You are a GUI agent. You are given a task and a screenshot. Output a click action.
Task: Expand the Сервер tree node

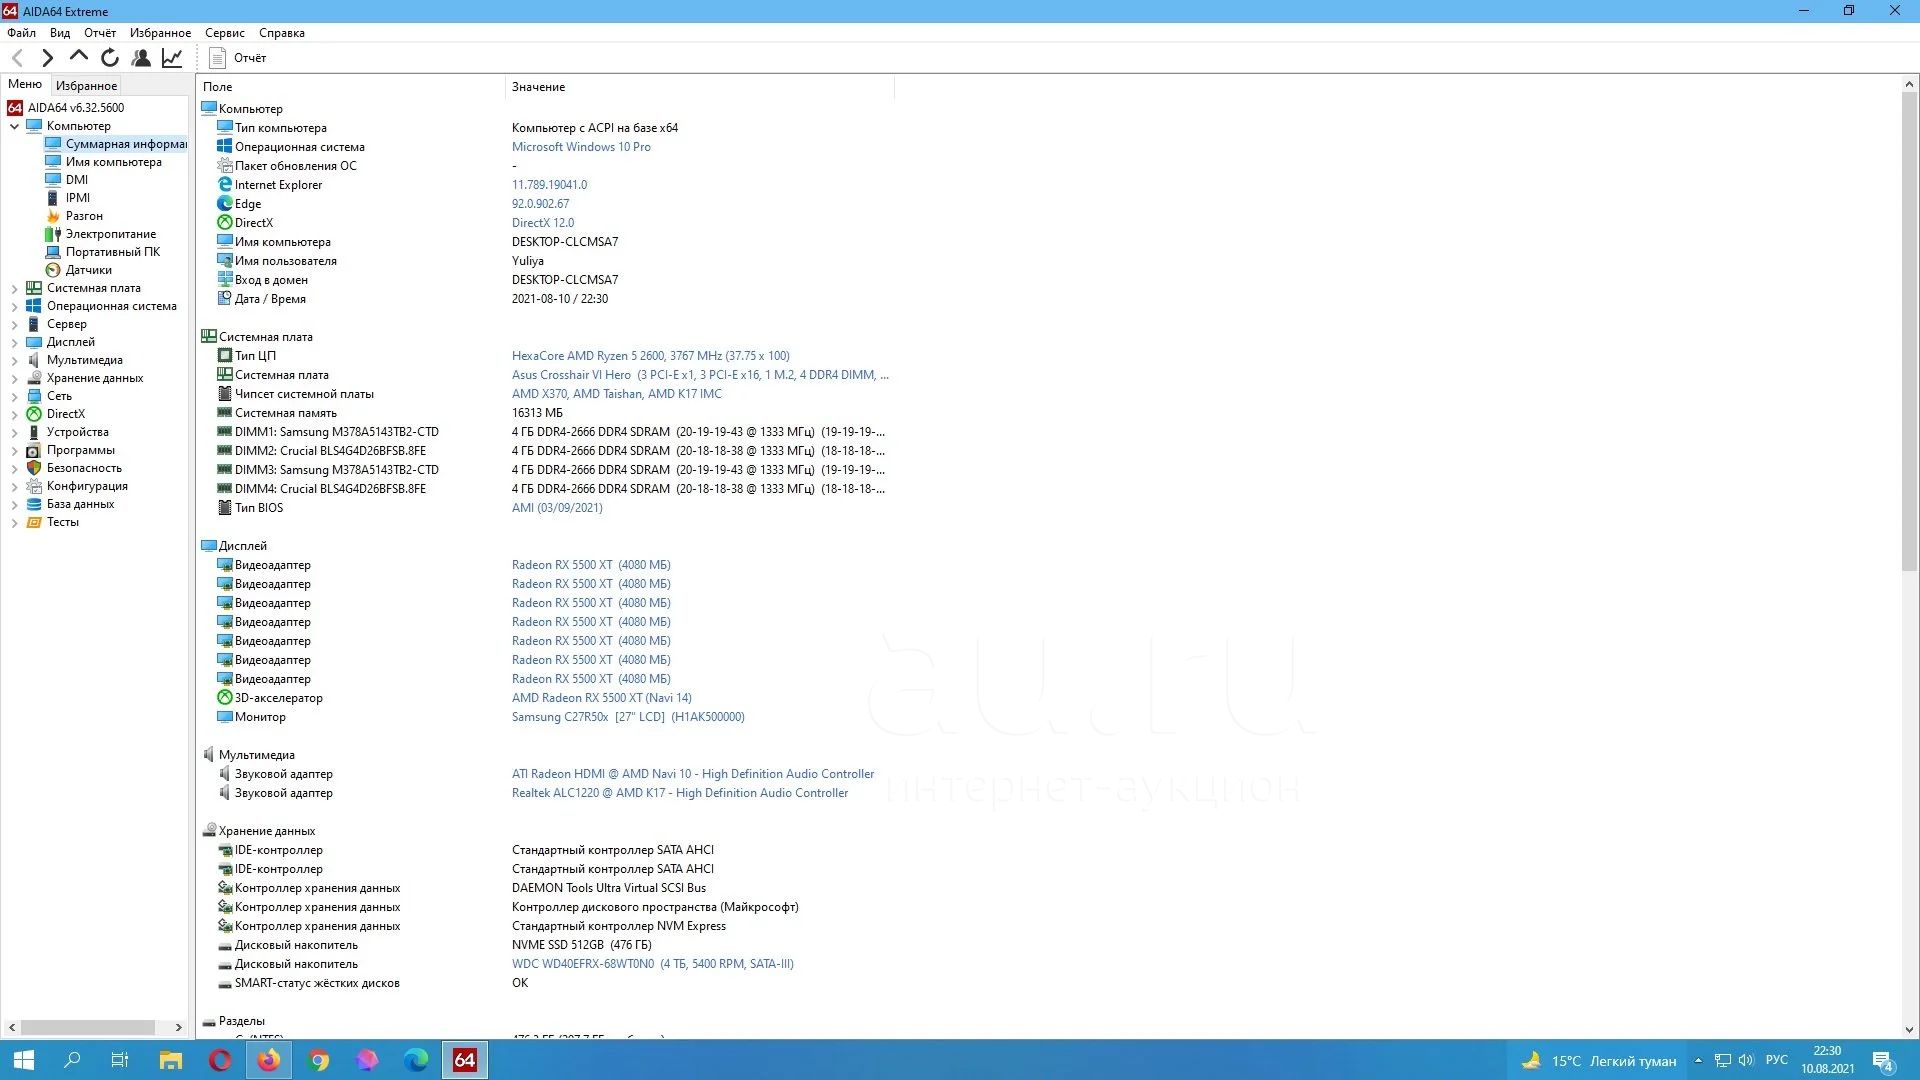14,324
